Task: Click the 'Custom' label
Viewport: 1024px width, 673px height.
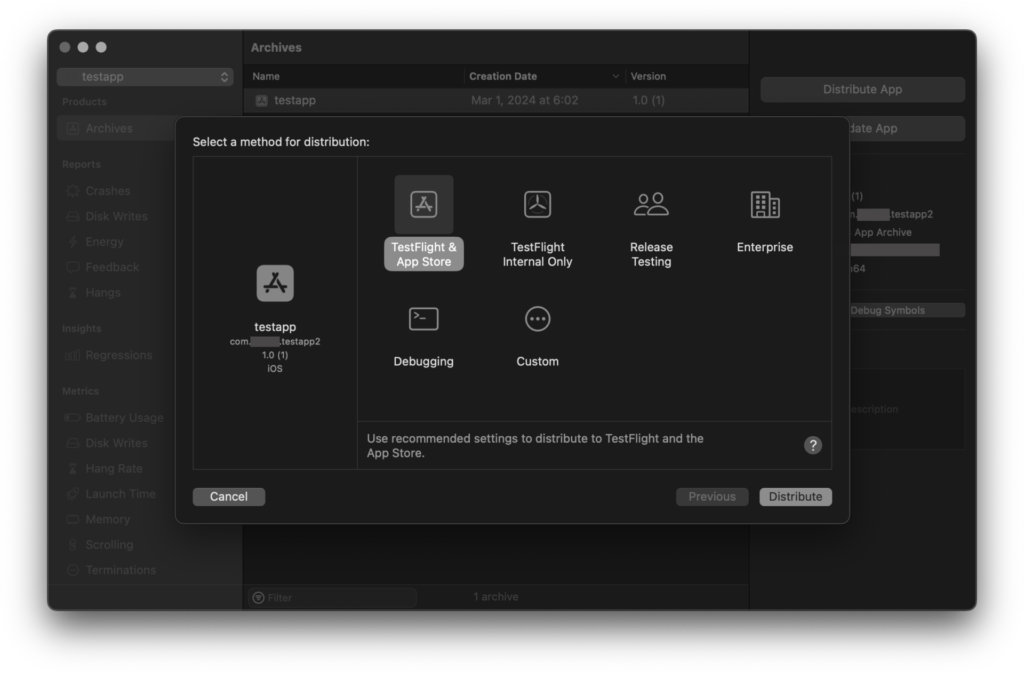Action: (x=537, y=362)
